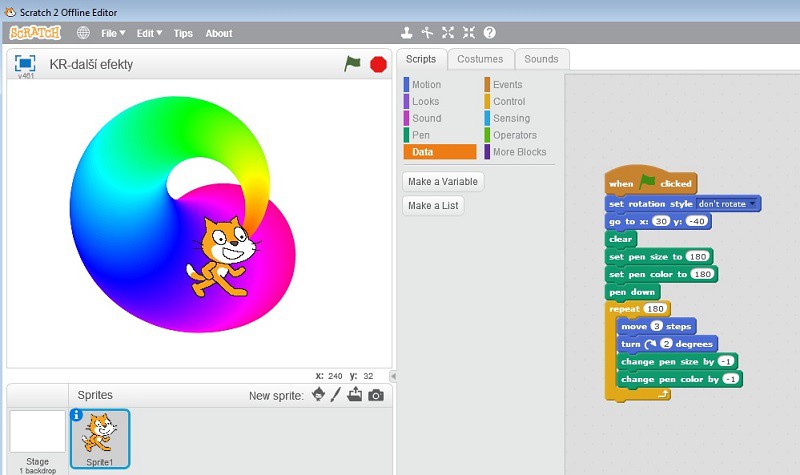800x475 pixels.
Task: Click the 'when flag clicked' hat block
Action: (650, 181)
